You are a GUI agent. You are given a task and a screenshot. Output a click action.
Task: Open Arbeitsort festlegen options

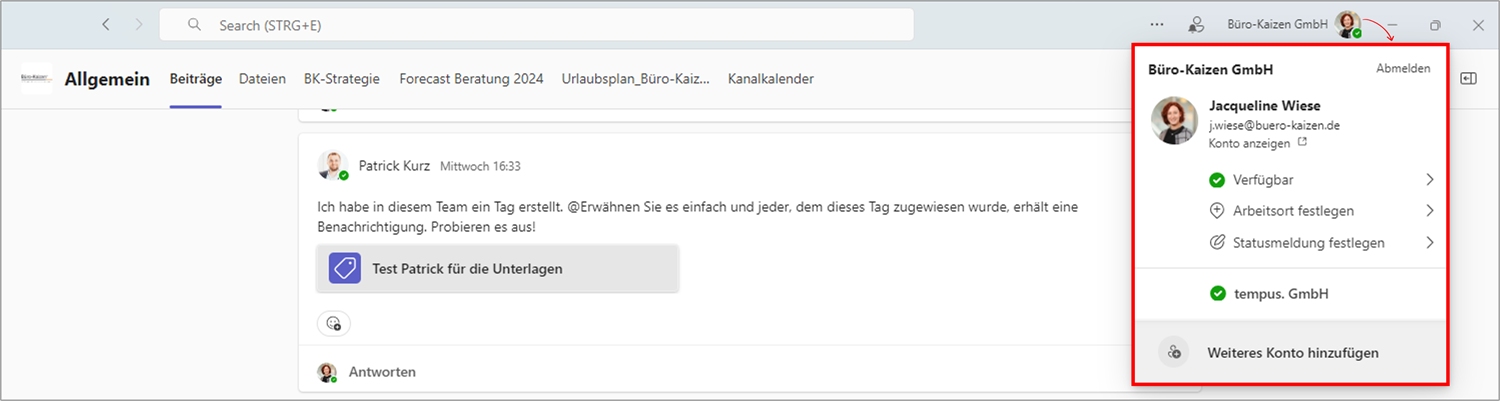(x=1322, y=211)
